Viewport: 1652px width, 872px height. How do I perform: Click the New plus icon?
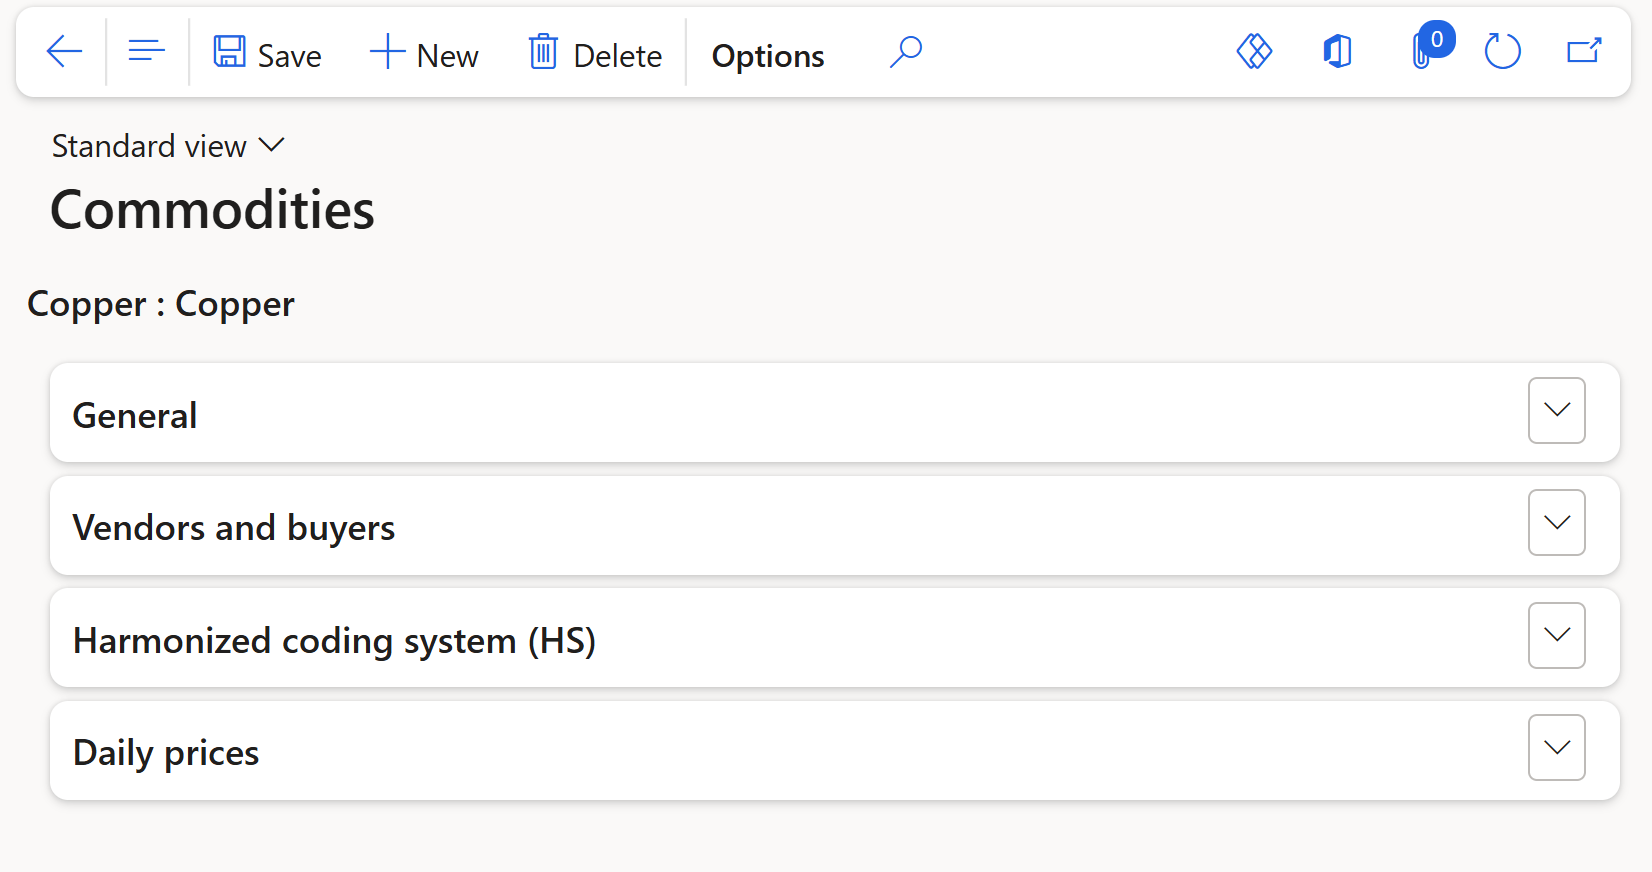click(387, 51)
